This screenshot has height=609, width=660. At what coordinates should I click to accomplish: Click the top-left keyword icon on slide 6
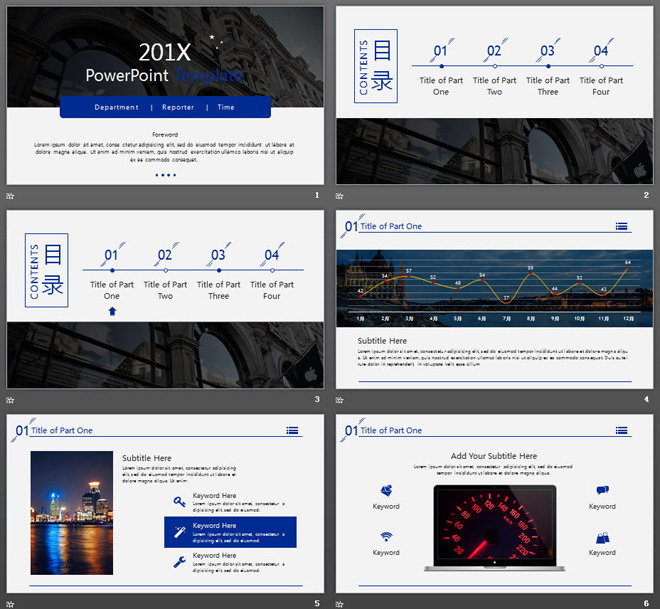[386, 490]
